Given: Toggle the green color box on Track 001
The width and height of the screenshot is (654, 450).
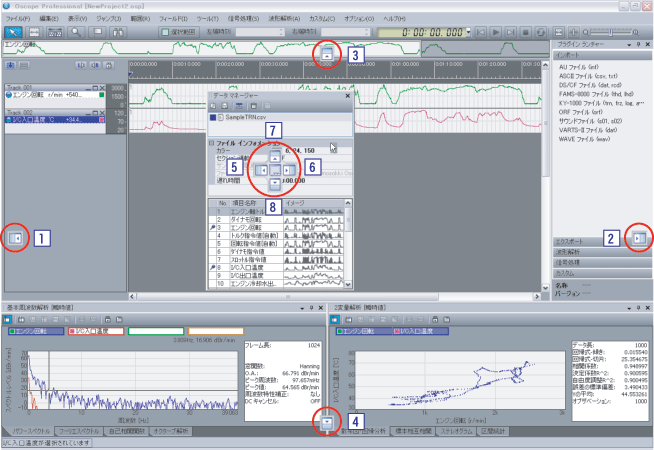Looking at the screenshot, I should pyautogui.click(x=101, y=95).
